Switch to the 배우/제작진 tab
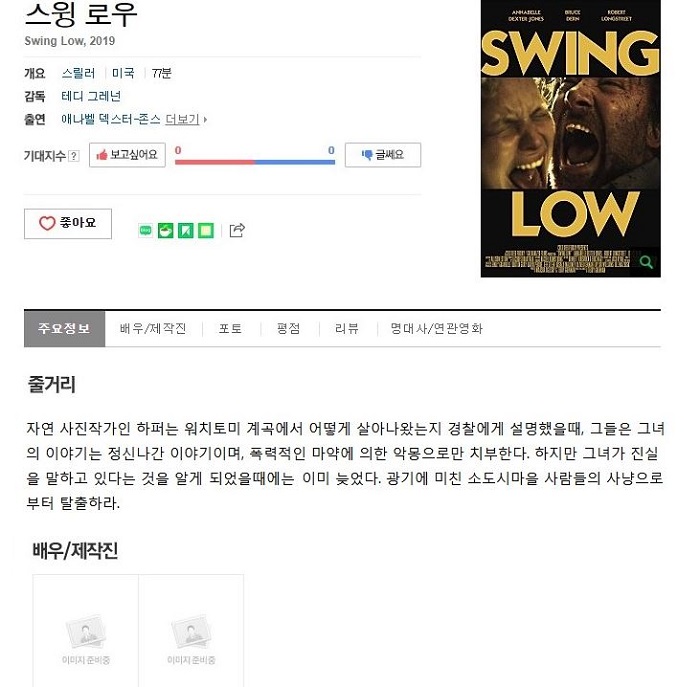700x687 pixels. 153,329
